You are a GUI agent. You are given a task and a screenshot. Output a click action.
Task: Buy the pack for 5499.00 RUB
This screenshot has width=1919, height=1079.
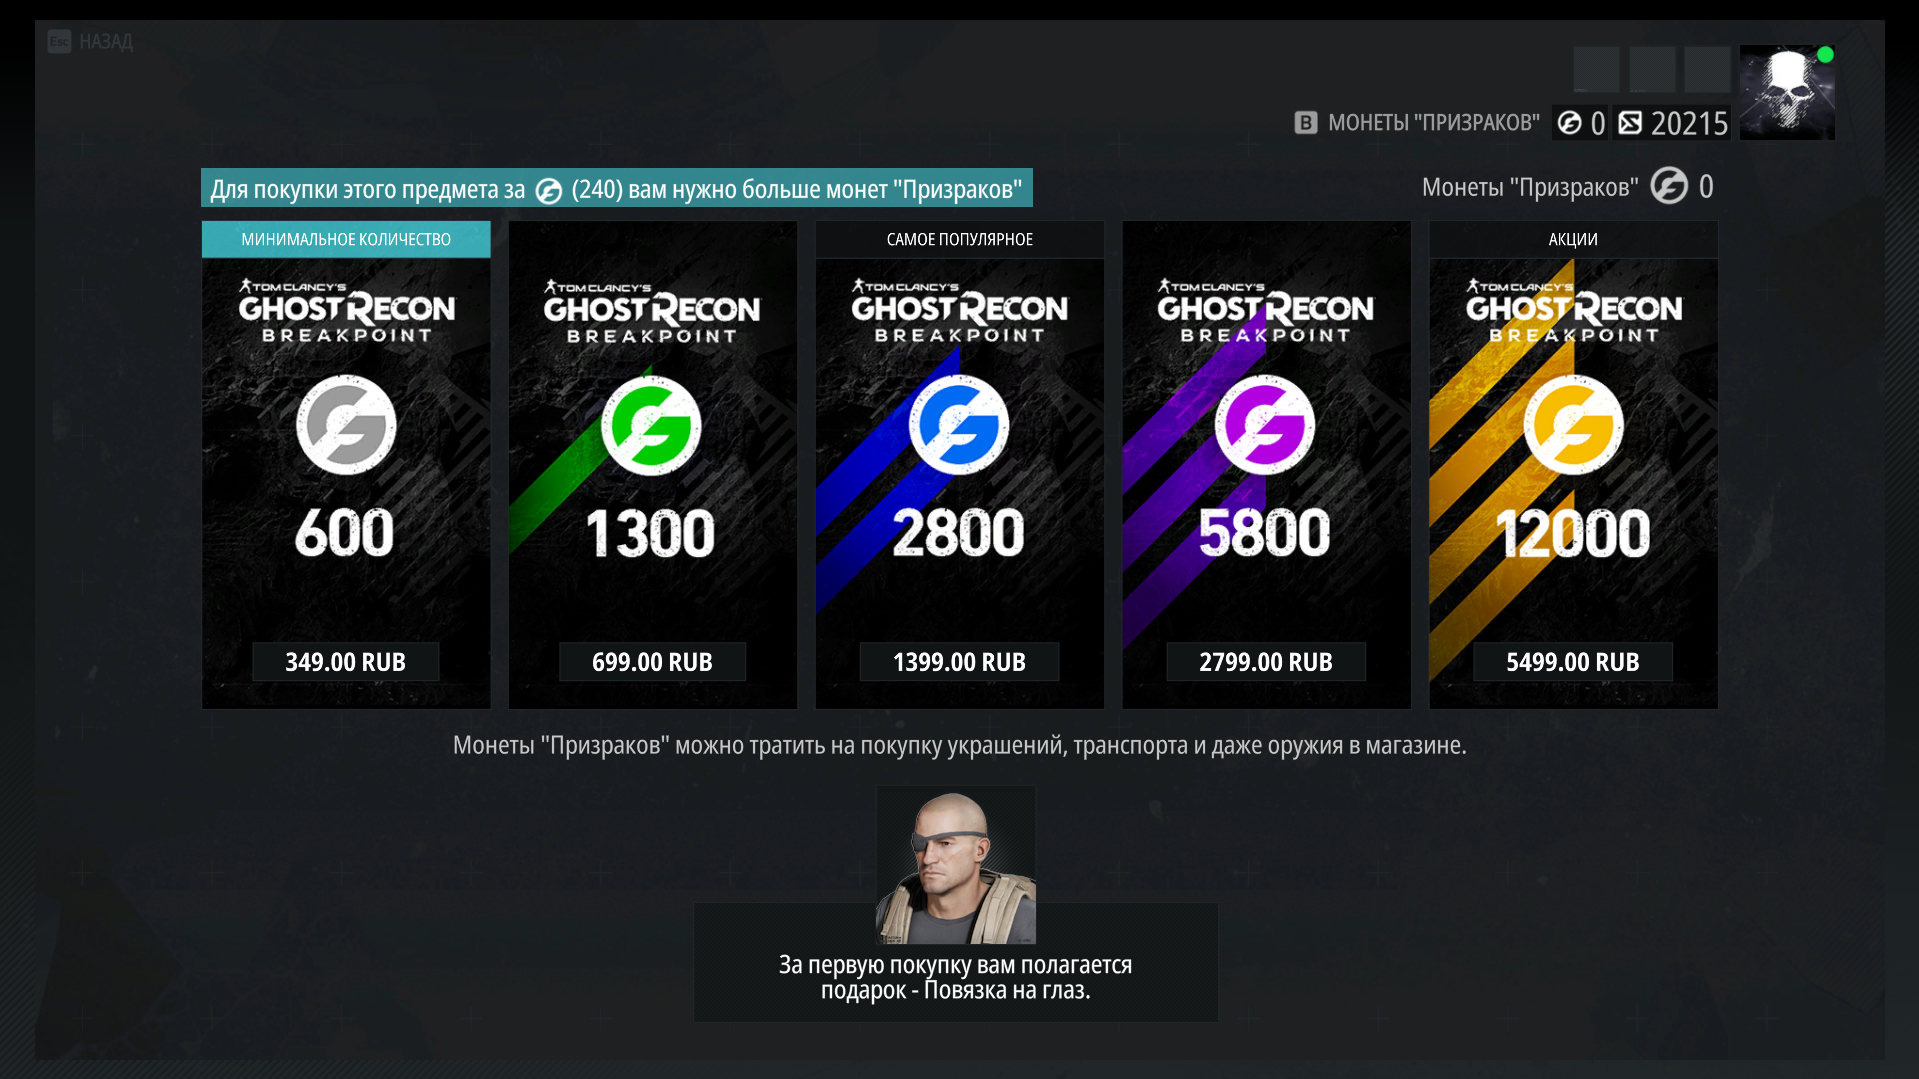coord(1573,662)
